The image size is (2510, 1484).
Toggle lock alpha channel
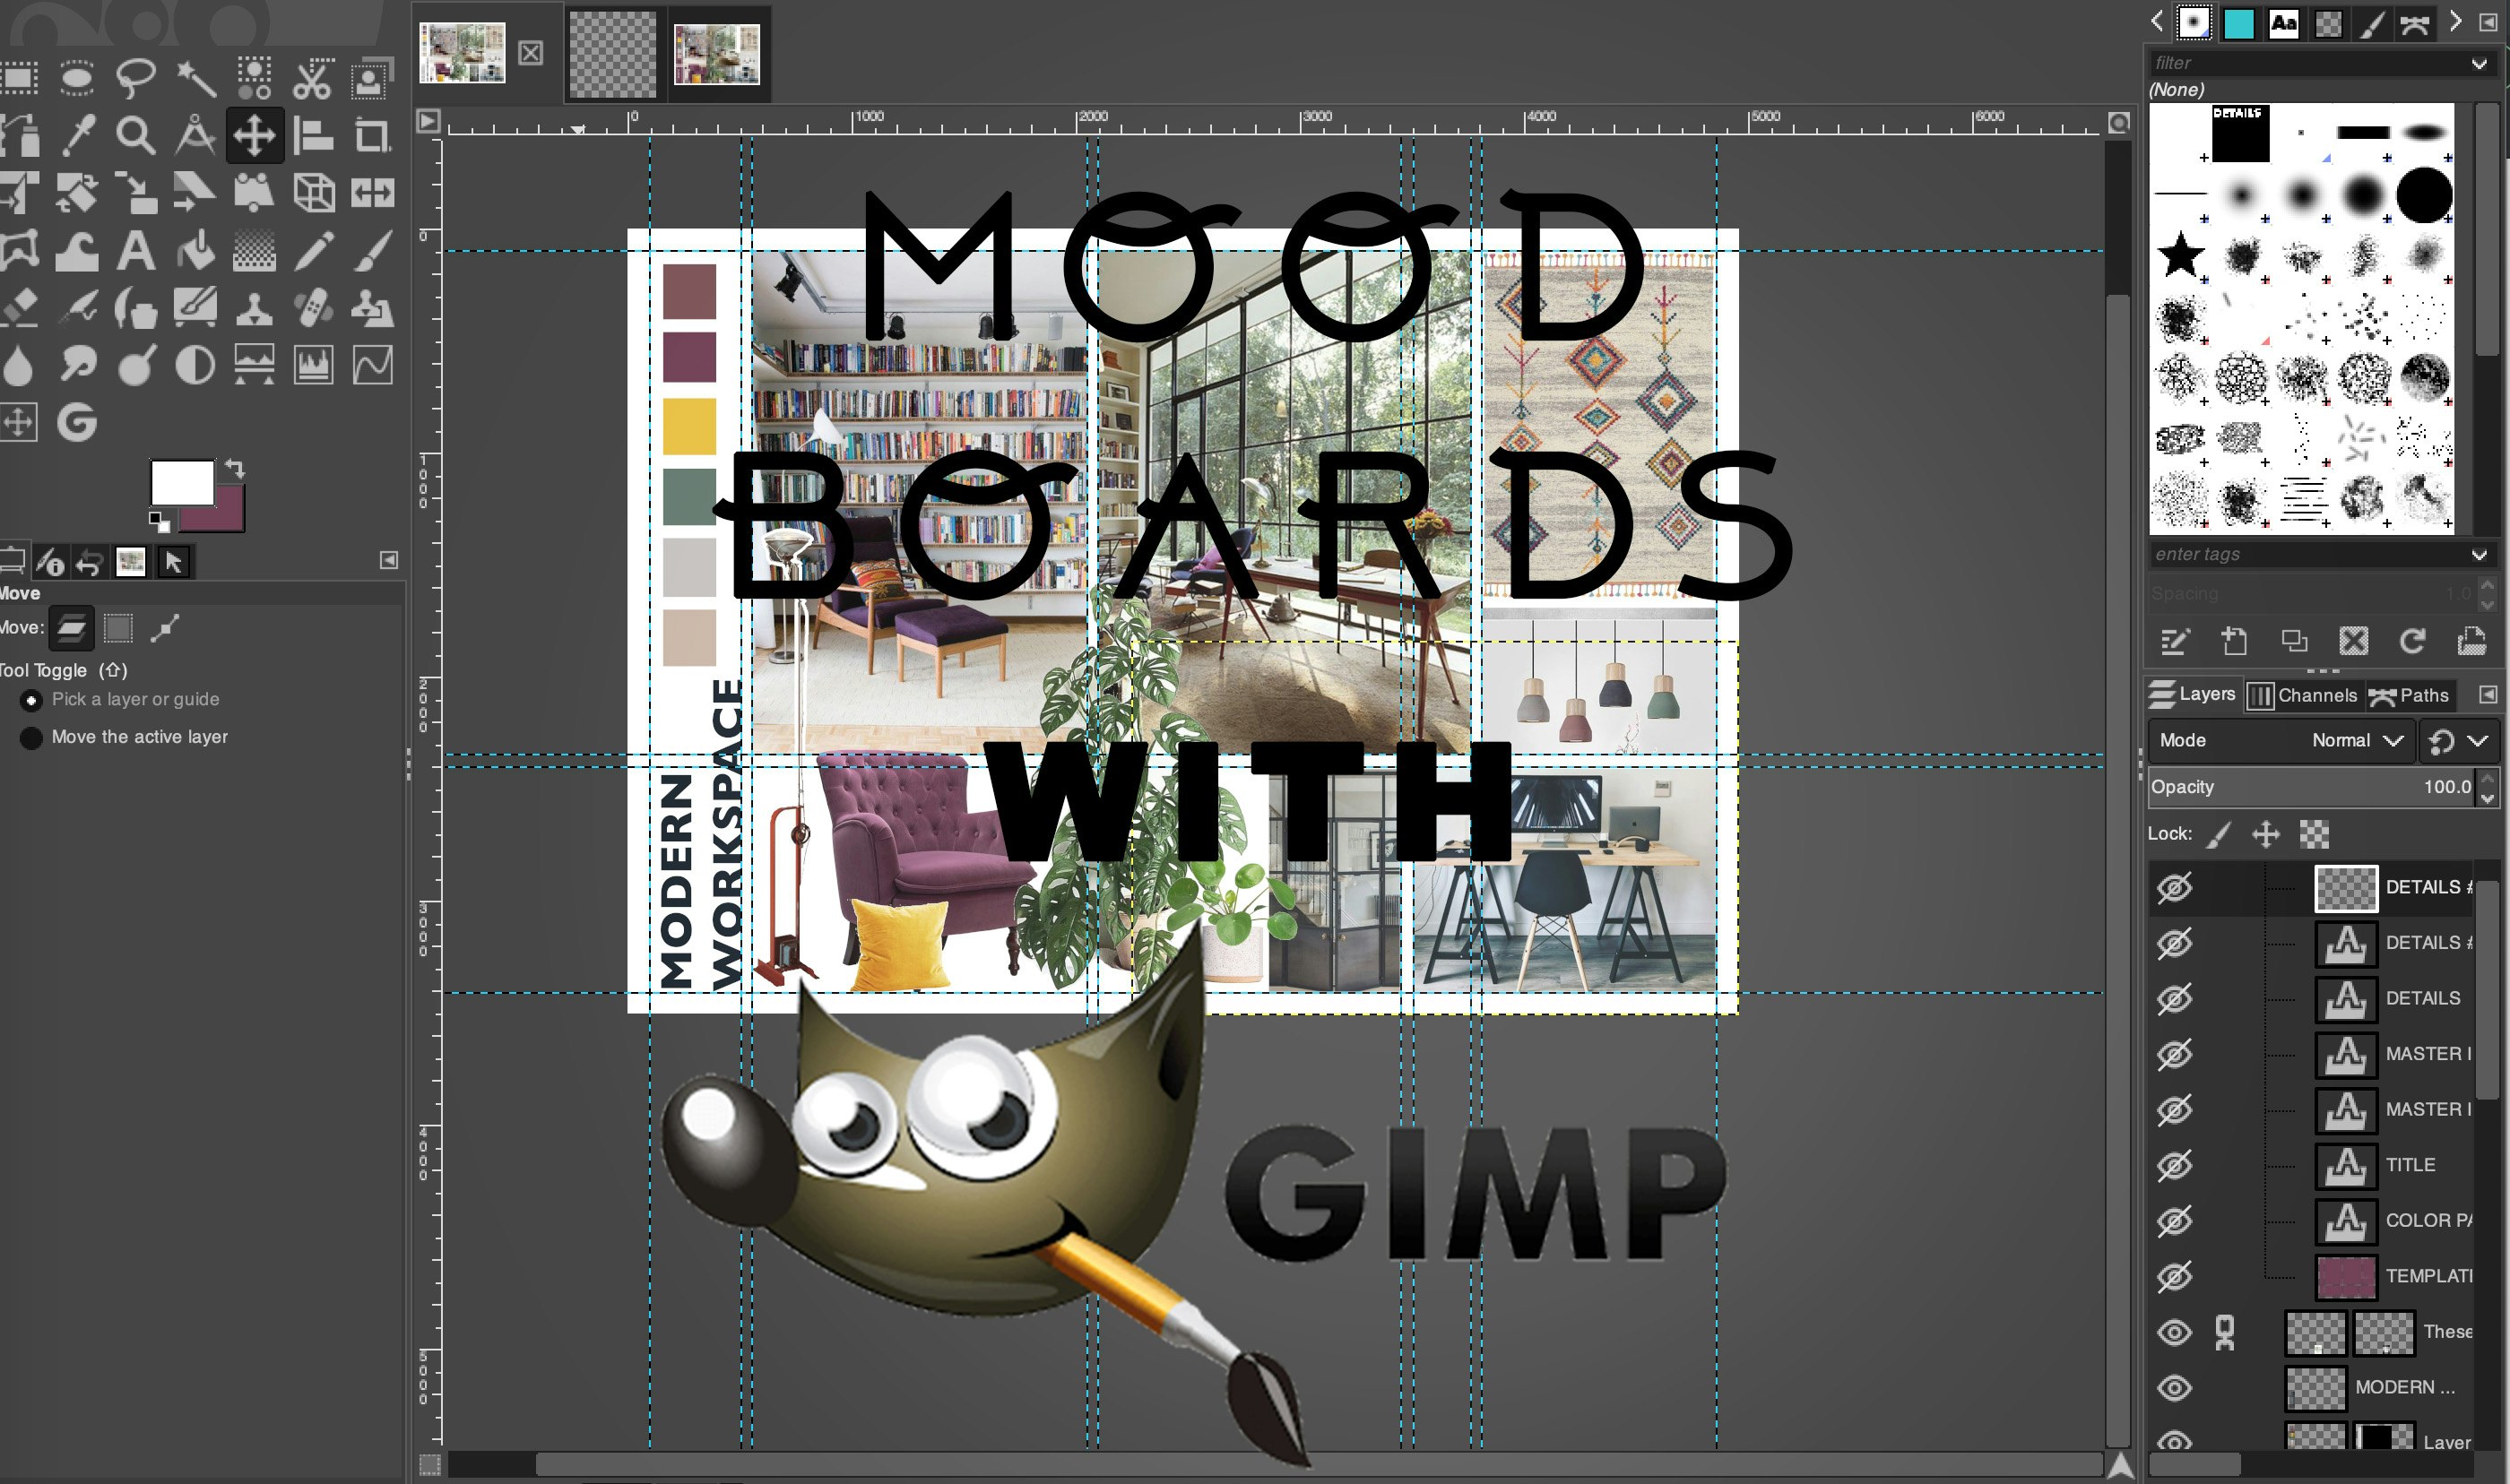tap(2314, 834)
